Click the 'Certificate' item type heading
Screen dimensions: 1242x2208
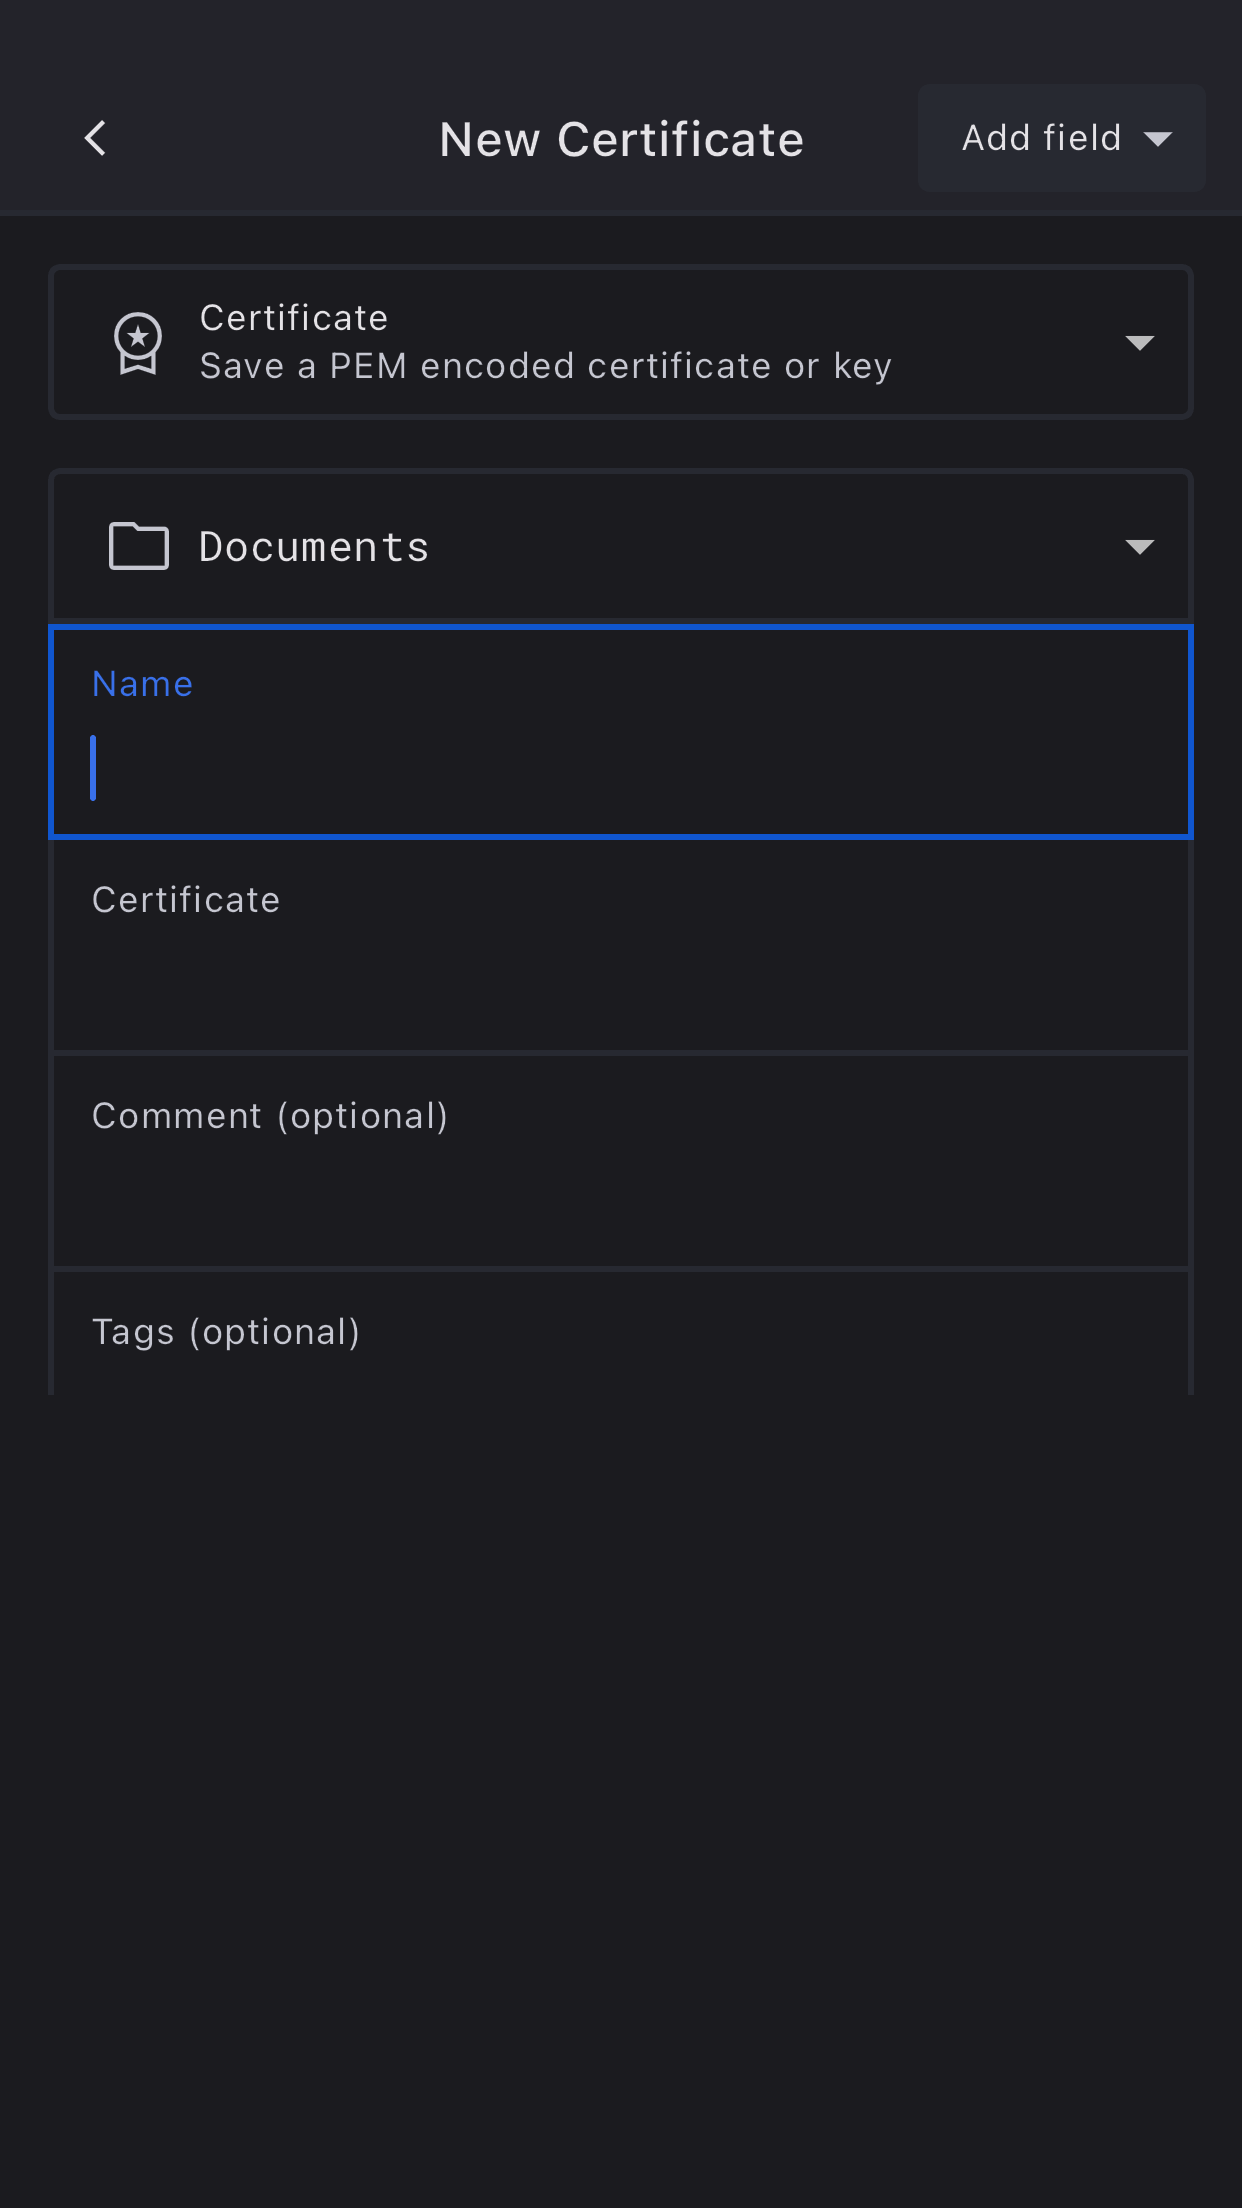coord(294,318)
